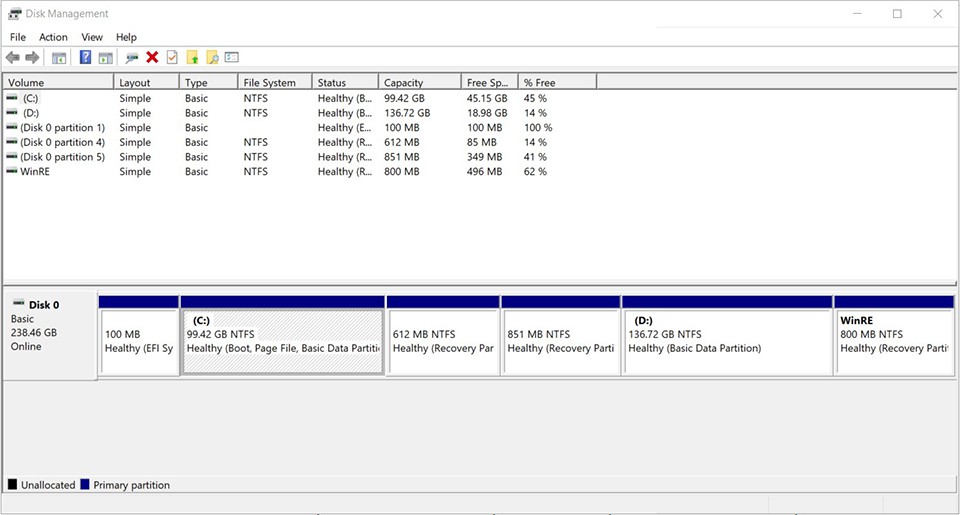Screen dimensions: 960x515
Task: Toggle the Show/Hide Action Pane icon
Action: (x=106, y=58)
